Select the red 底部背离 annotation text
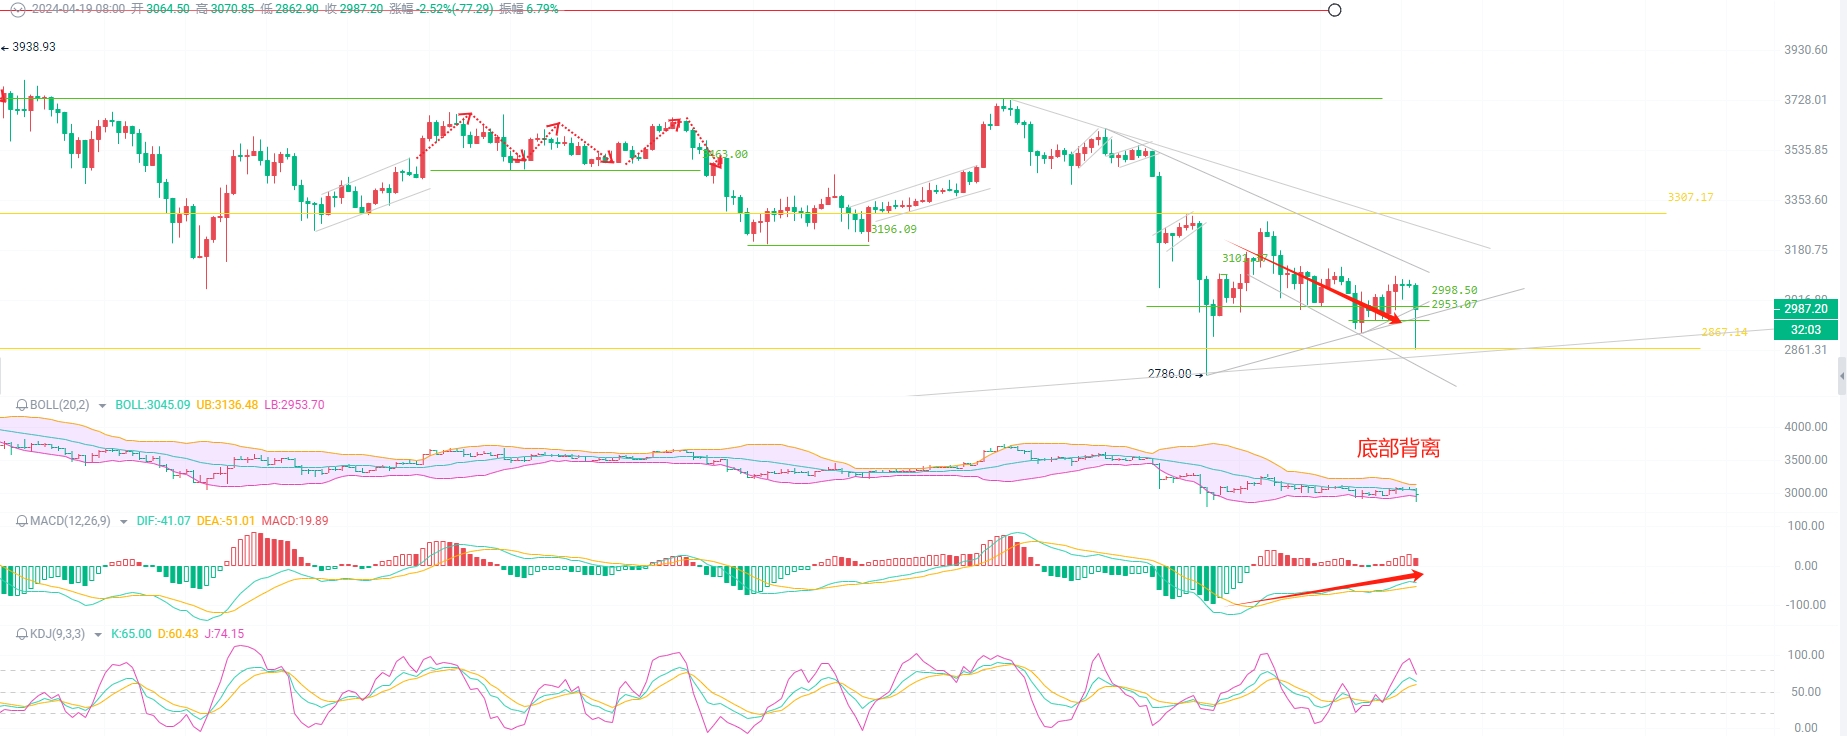1847x736 pixels. (1398, 448)
